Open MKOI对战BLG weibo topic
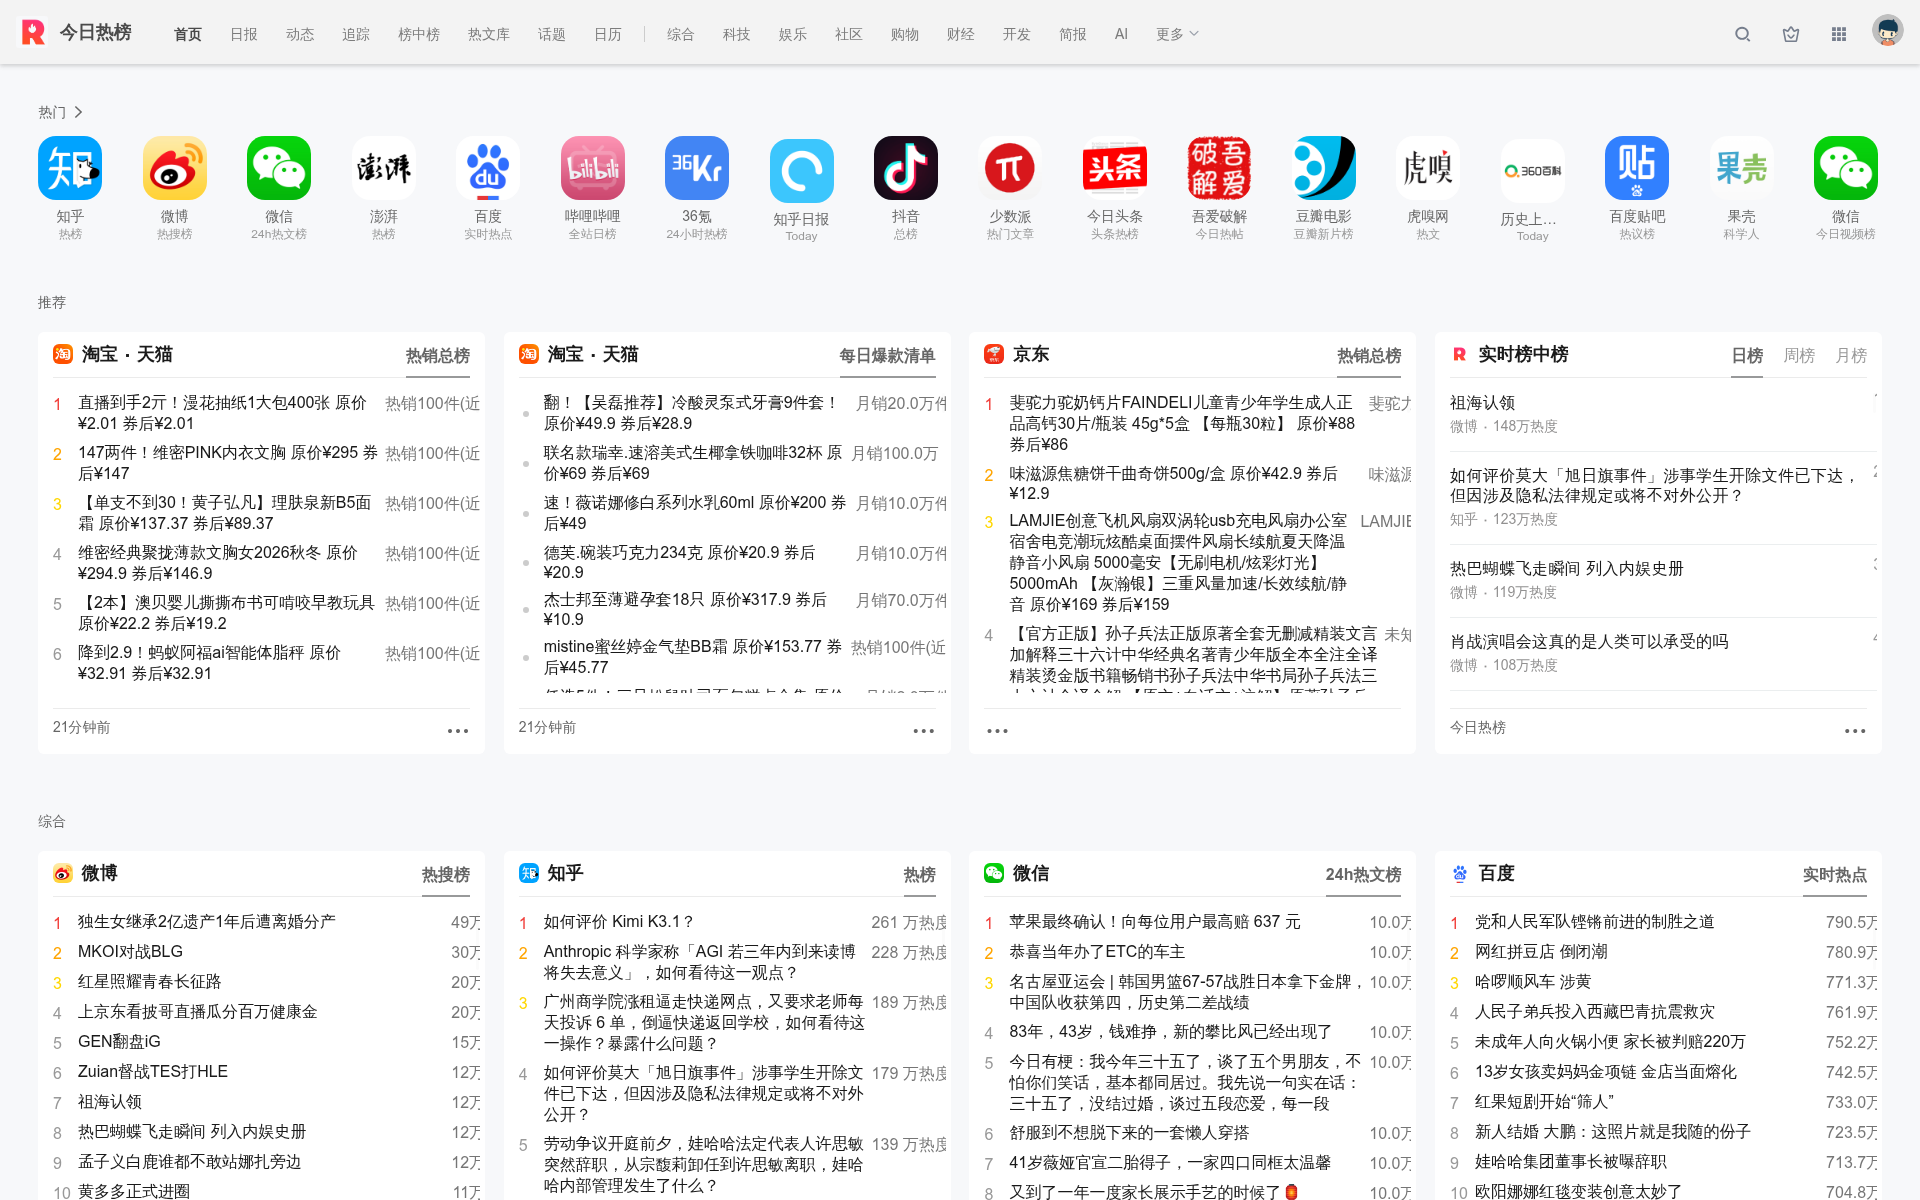 tap(130, 952)
